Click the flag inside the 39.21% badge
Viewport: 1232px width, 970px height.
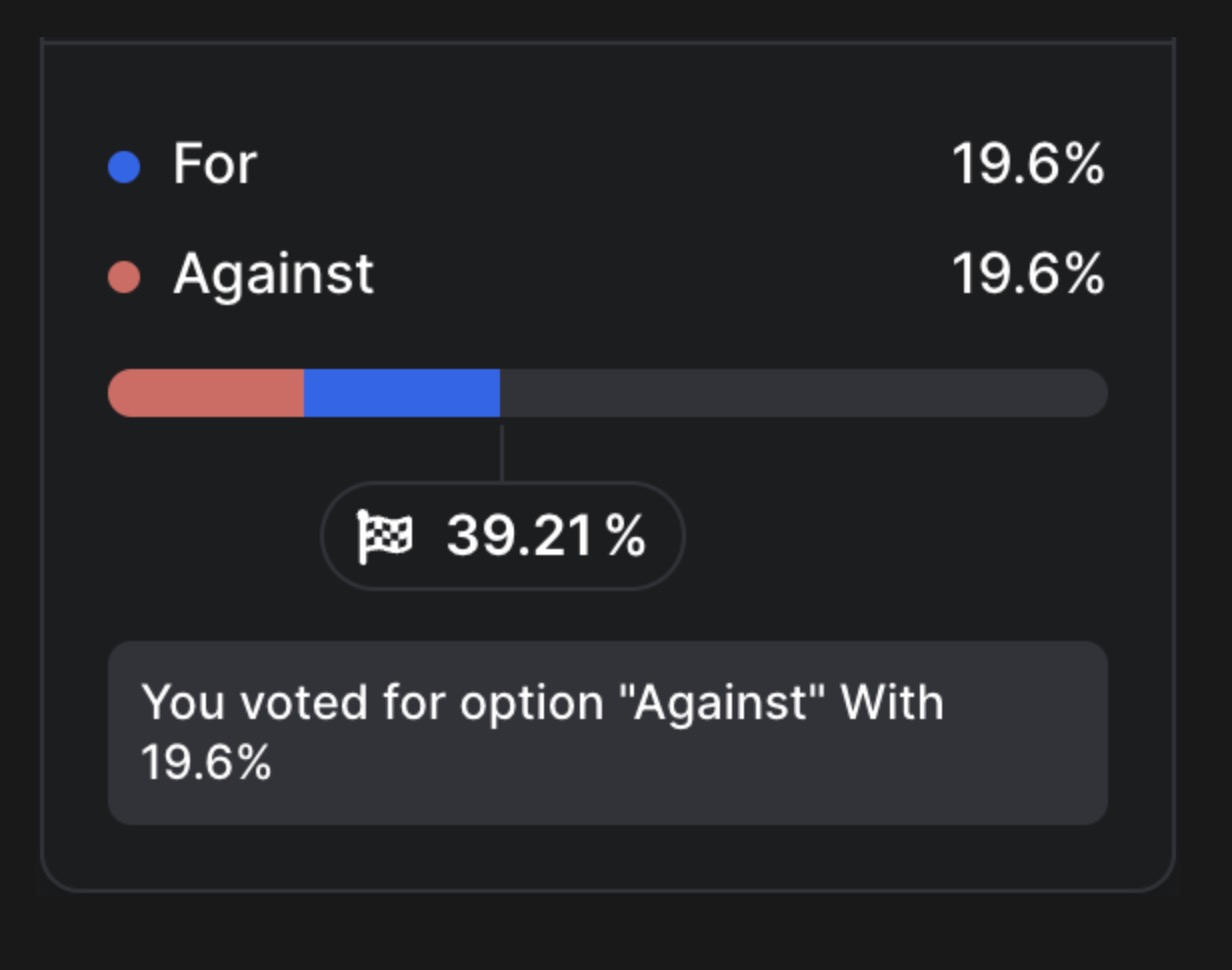coord(387,535)
